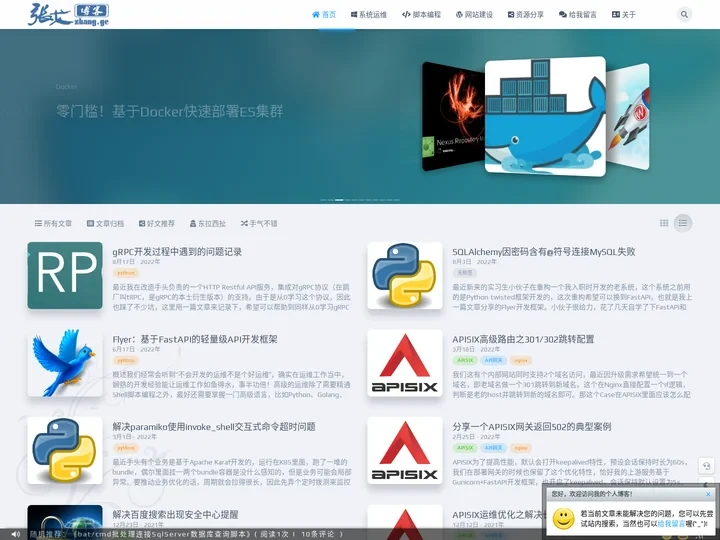This screenshot has height=540, width=720.
Task: Click the zhang.ge blog logo
Action: coord(68,15)
